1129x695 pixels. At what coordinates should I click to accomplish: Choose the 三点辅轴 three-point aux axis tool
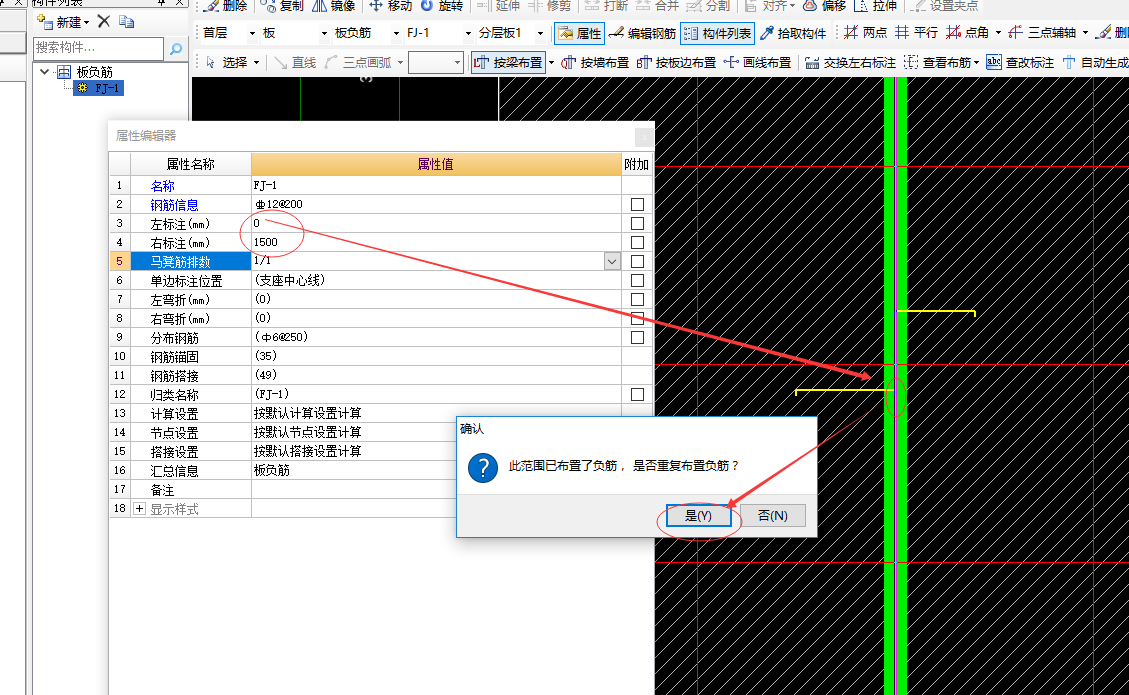1042,32
